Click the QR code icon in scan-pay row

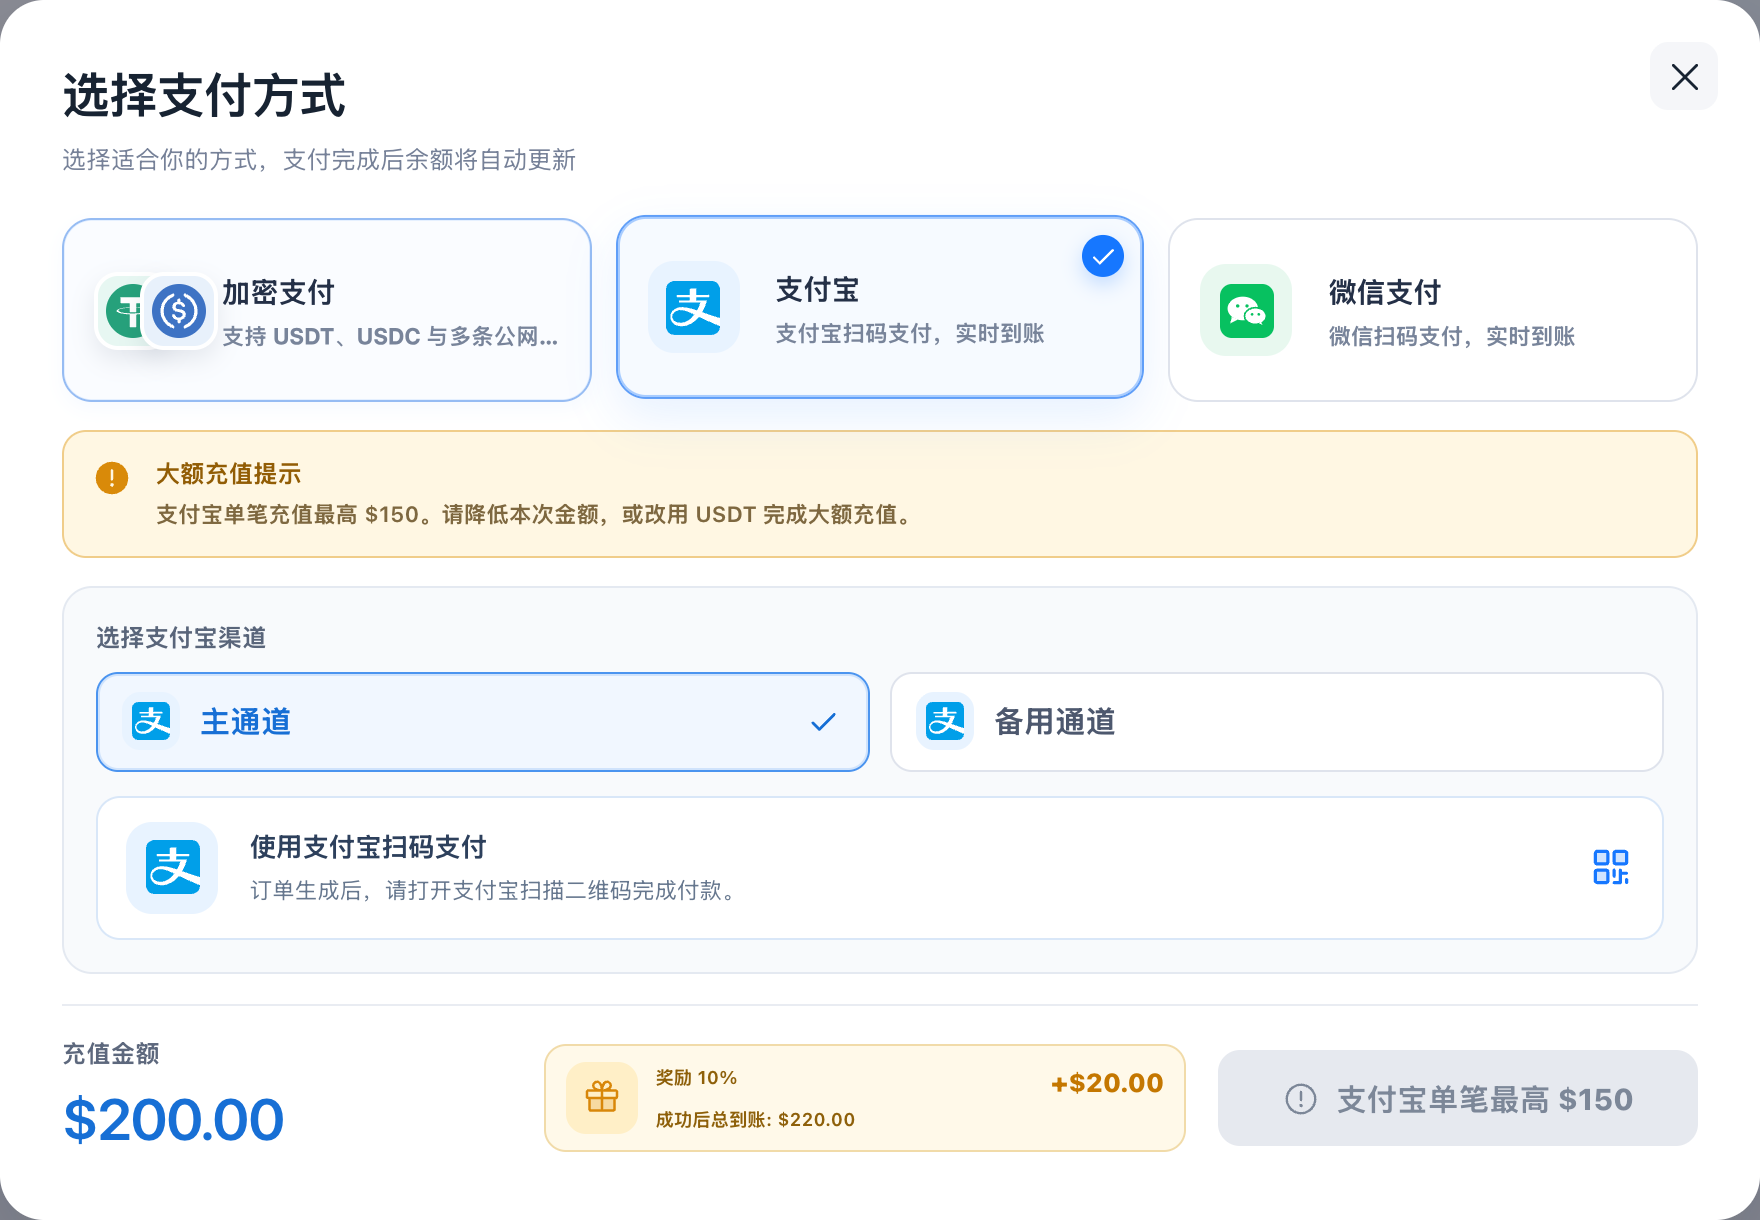[1611, 867]
